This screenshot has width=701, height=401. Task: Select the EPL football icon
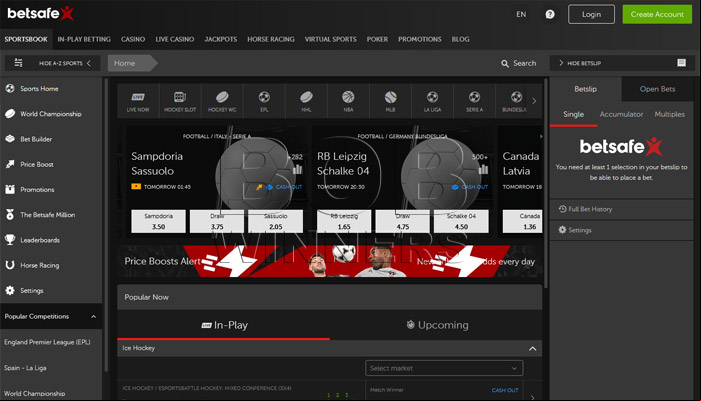(x=264, y=97)
